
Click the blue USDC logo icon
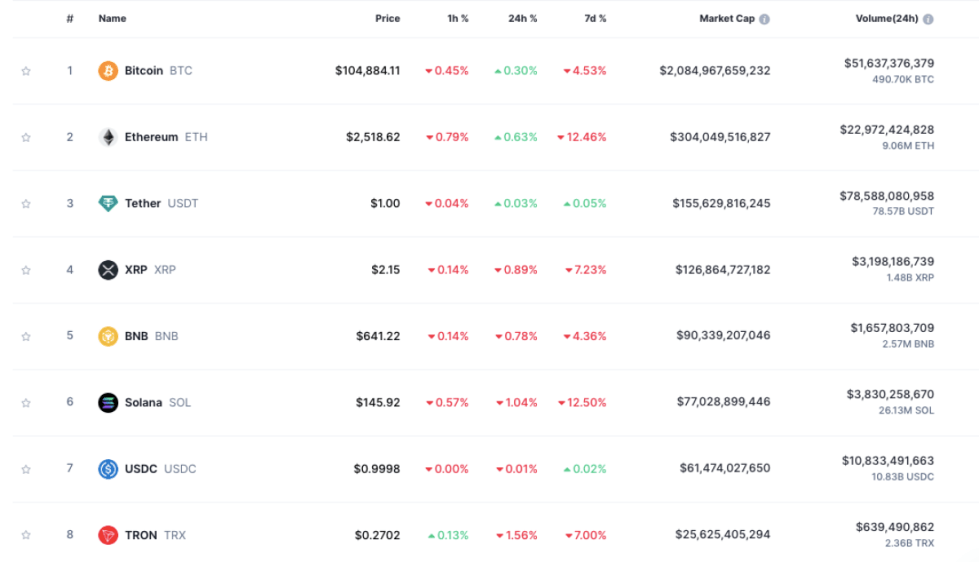coord(108,469)
